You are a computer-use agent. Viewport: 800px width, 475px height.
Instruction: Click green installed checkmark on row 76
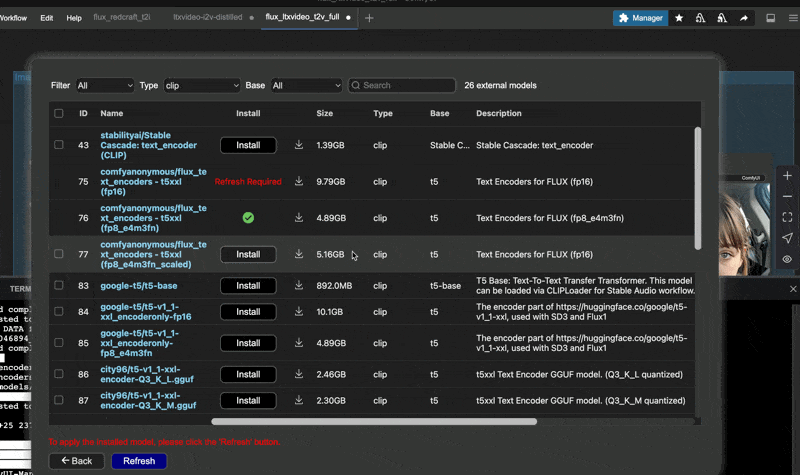(x=248, y=218)
